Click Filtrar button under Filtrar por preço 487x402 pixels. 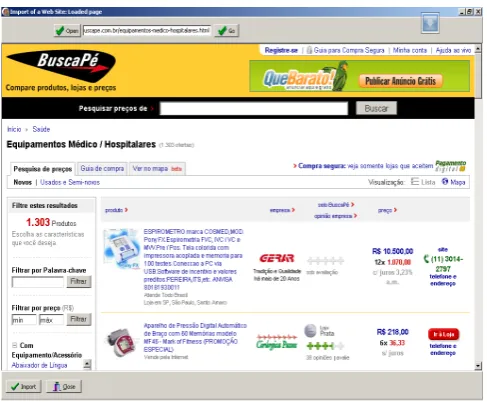coord(79,319)
